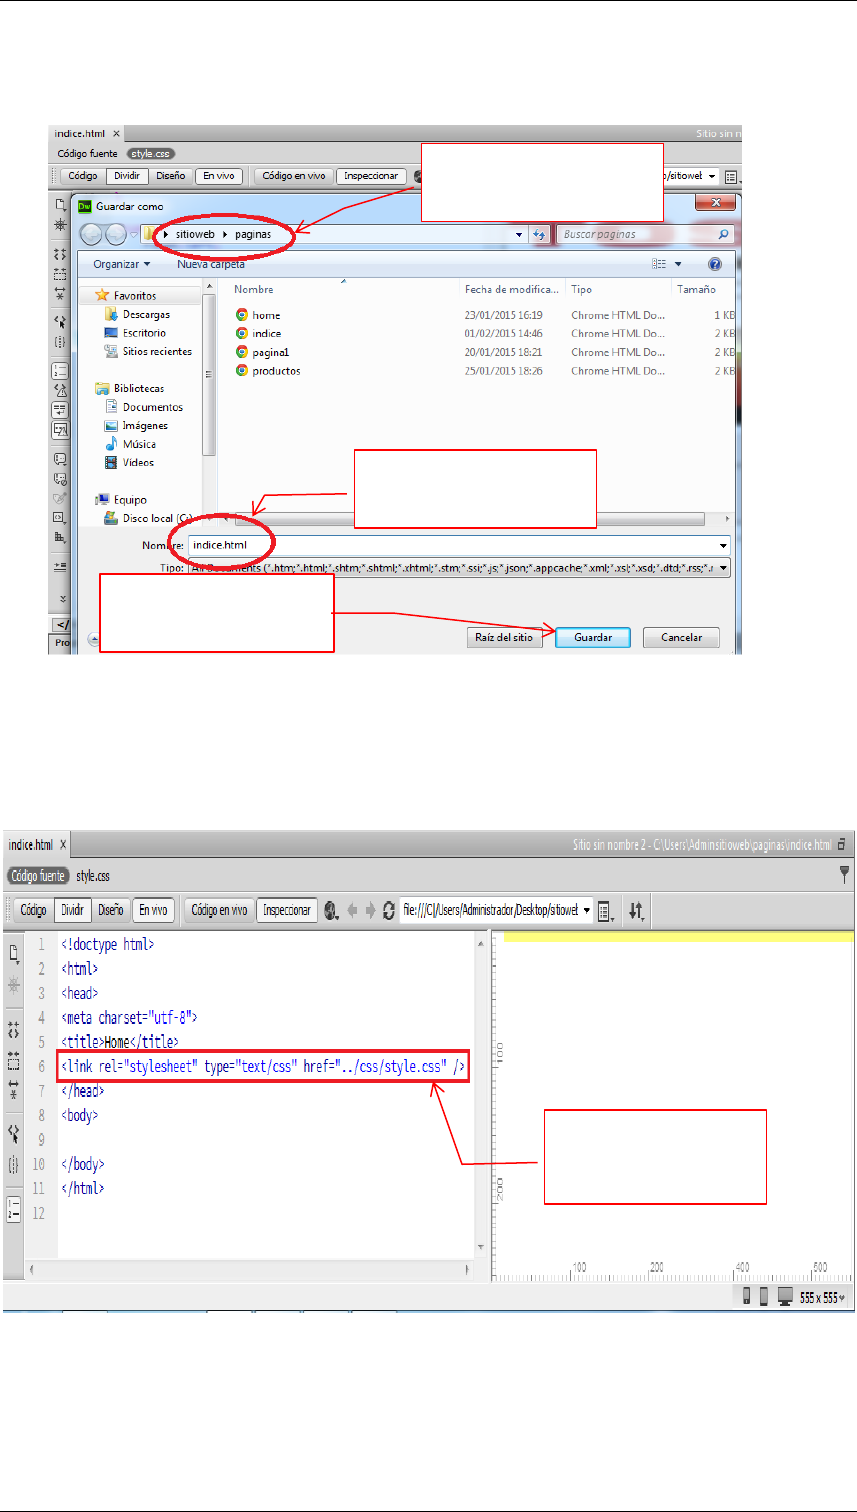
Task: Open the help icon in the save dialog
Action: (715, 264)
